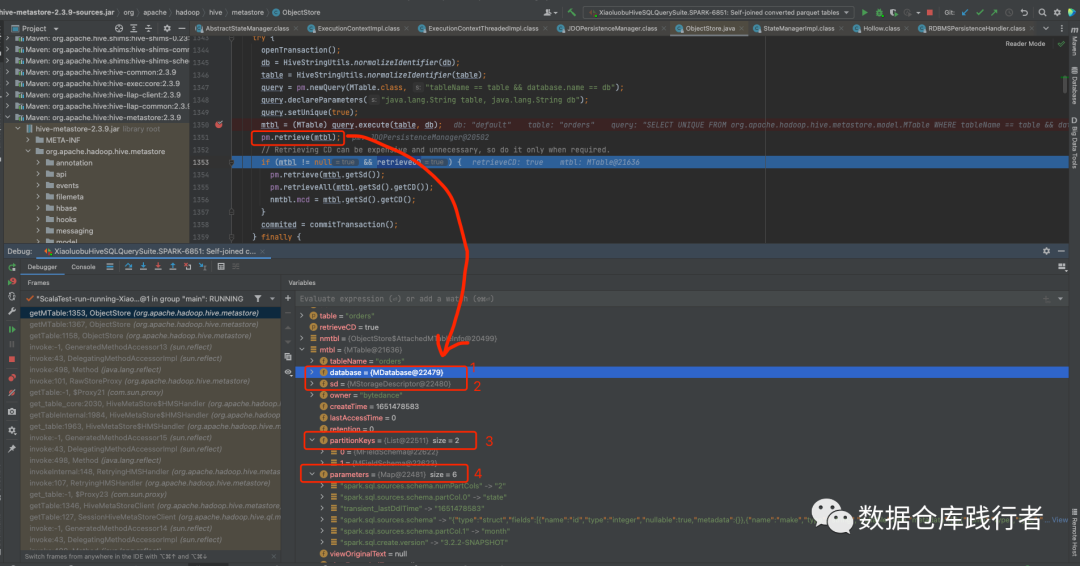The image size is (1080, 566).
Task: Click the Step Over debugger icon
Action: [x=129, y=267]
